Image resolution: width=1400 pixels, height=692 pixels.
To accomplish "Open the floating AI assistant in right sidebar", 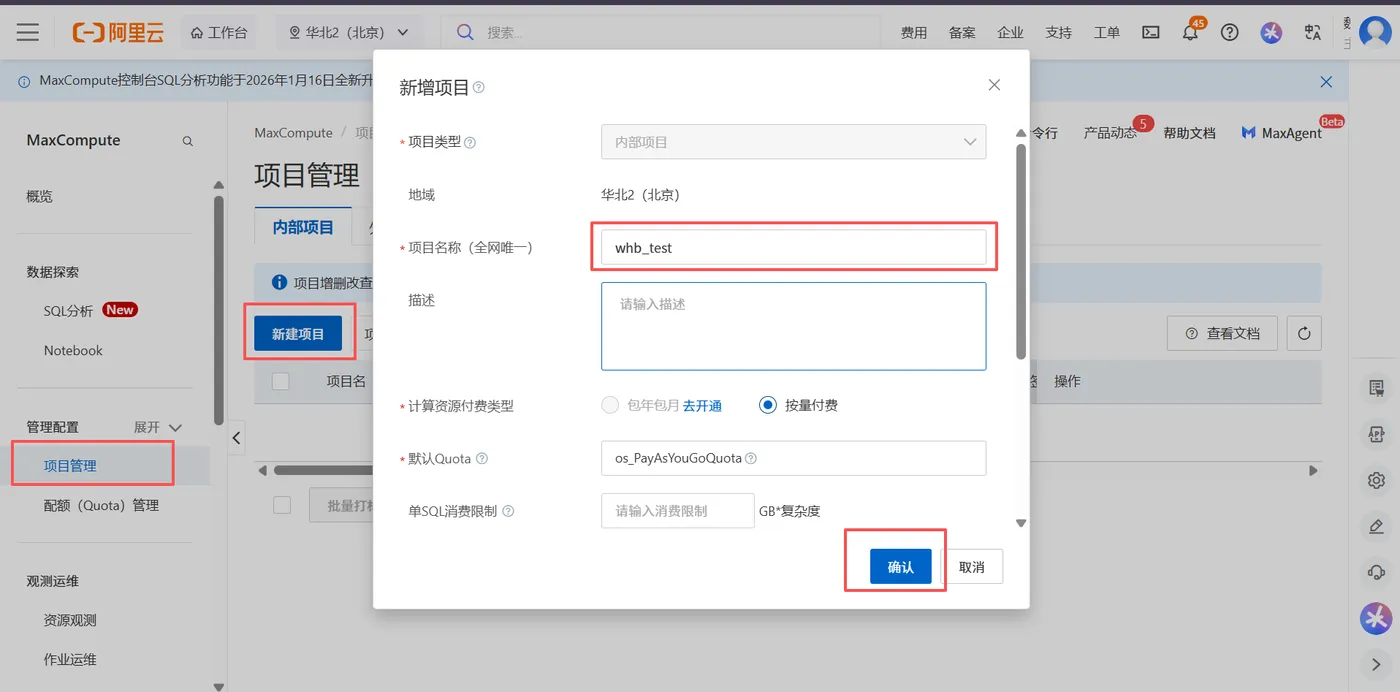I will (x=1377, y=618).
